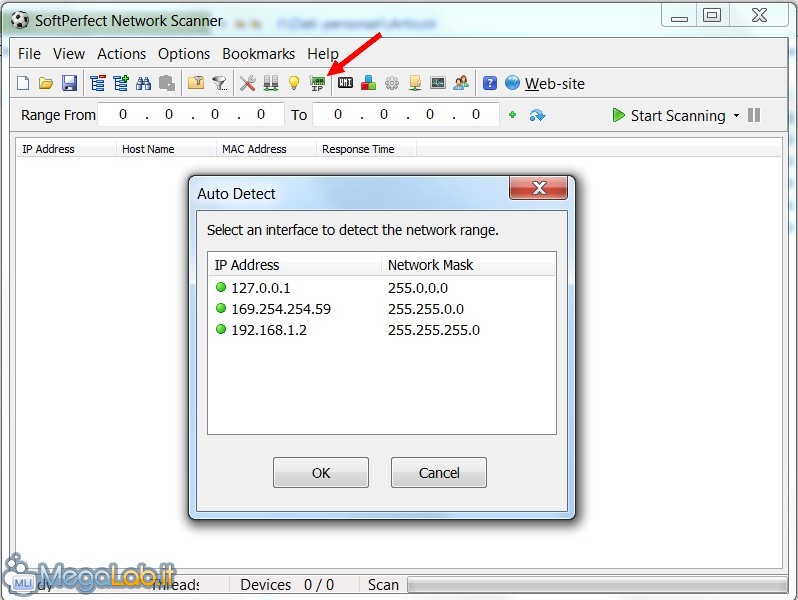This screenshot has width=798, height=600.
Task: Click network mask 255.255.0.0 cell
Action: (426, 309)
